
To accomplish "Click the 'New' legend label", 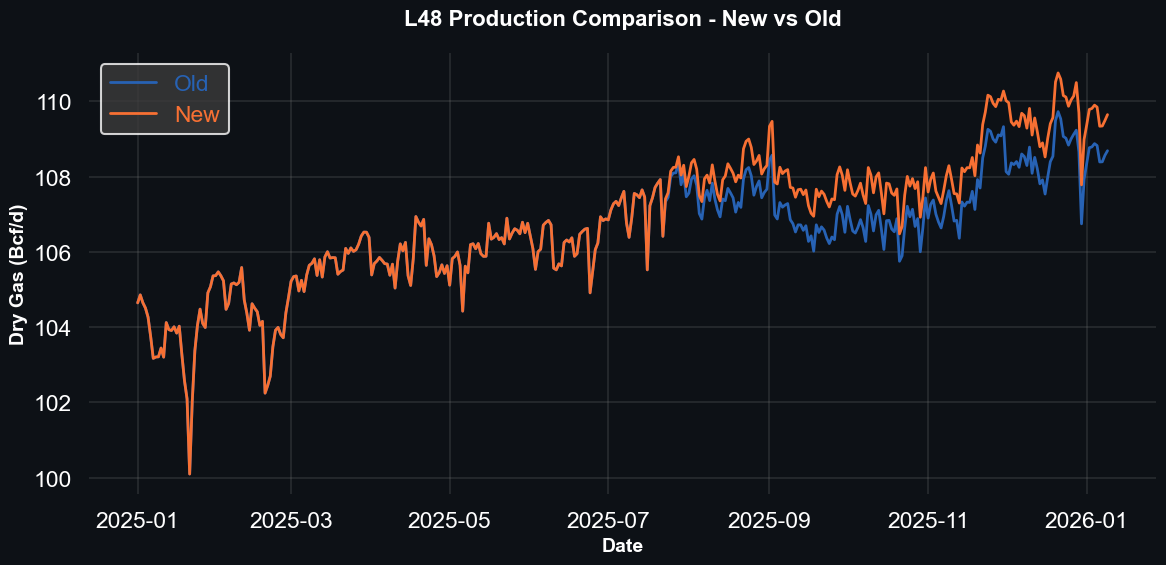I will (x=197, y=114).
